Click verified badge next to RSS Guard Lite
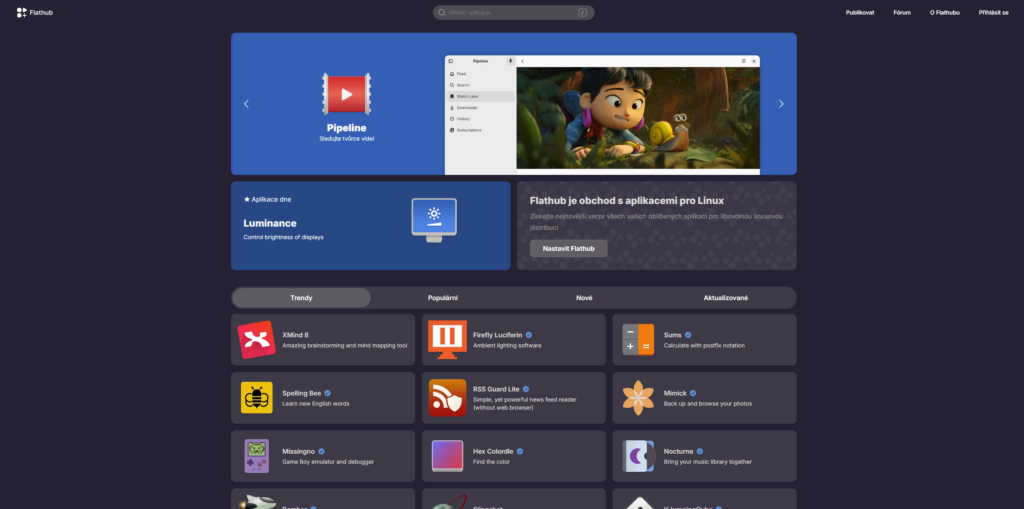The image size is (1024, 509). tap(526, 389)
